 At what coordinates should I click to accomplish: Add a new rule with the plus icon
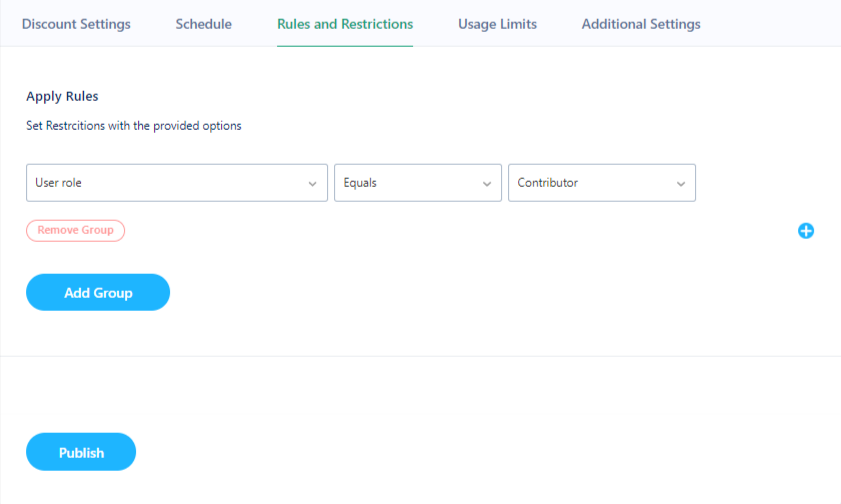806,231
